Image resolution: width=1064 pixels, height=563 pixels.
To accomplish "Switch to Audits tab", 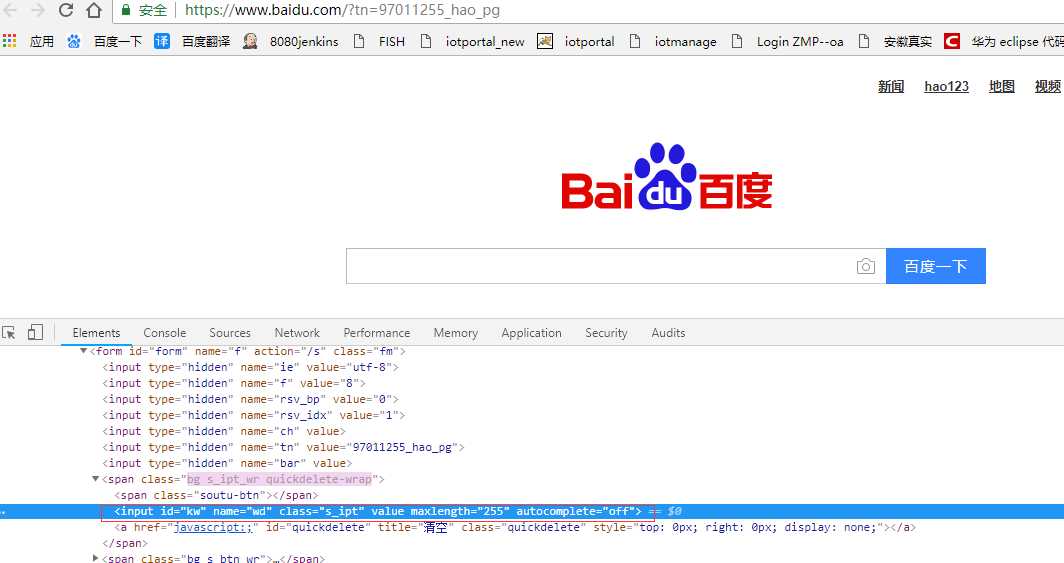I will coord(668,332).
